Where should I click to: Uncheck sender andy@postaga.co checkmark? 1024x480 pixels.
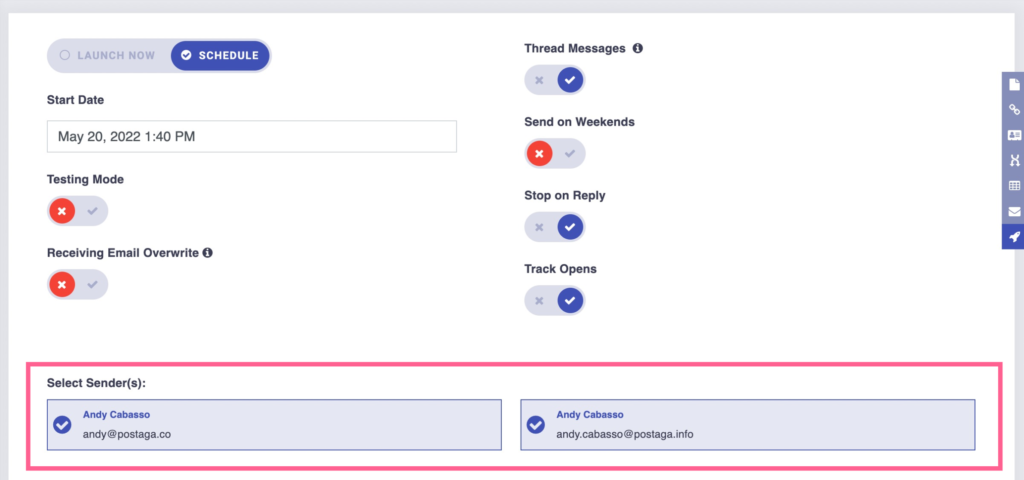coord(62,424)
